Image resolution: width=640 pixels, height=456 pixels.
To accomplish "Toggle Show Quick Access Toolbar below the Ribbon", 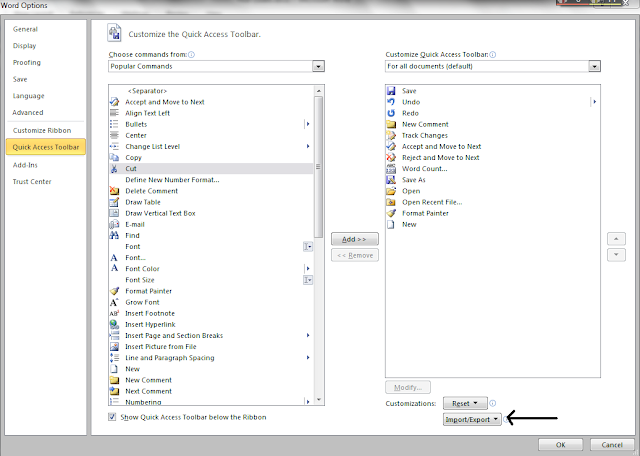I will [x=112, y=417].
